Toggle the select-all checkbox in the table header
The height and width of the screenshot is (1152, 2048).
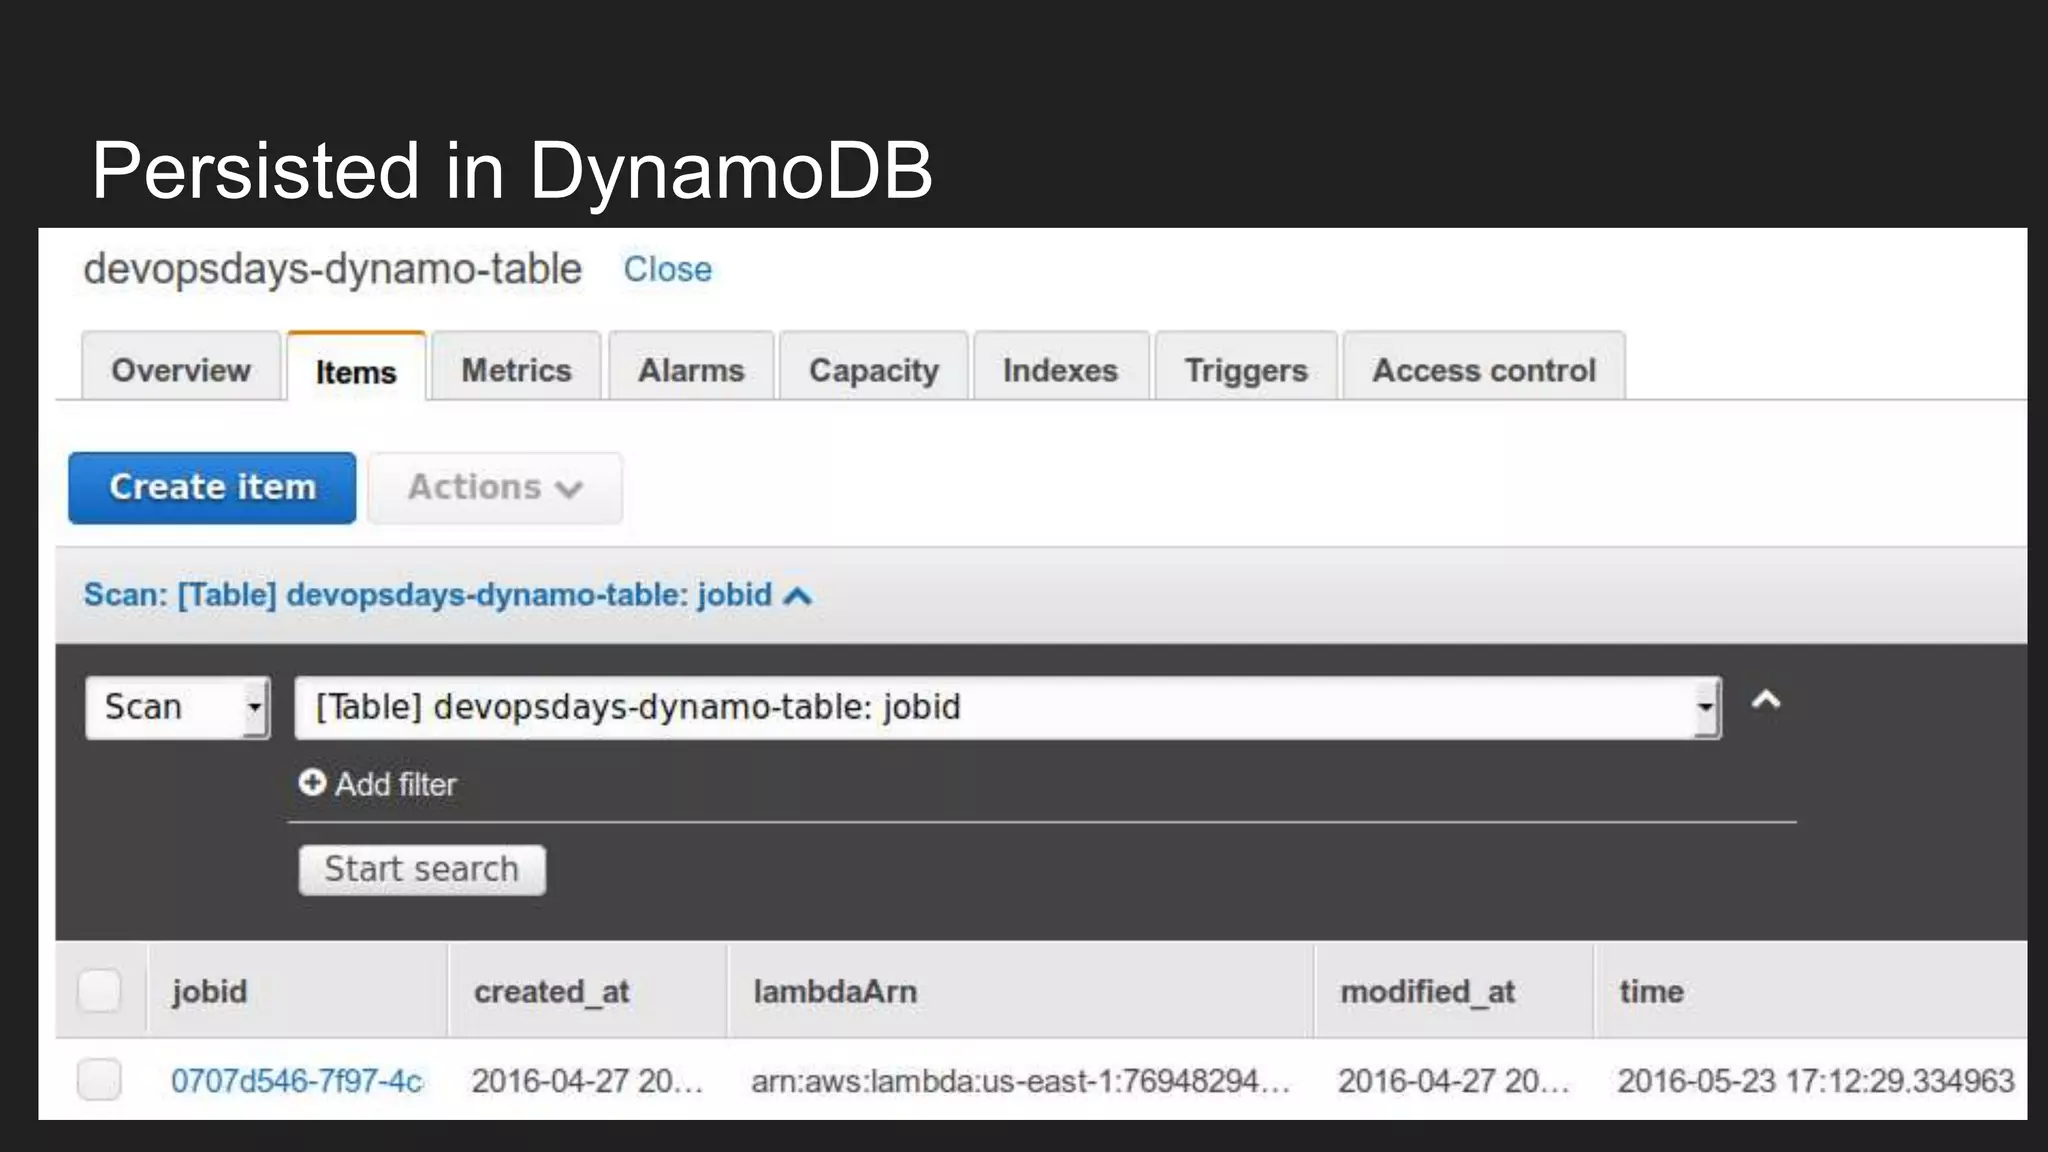pyautogui.click(x=99, y=991)
